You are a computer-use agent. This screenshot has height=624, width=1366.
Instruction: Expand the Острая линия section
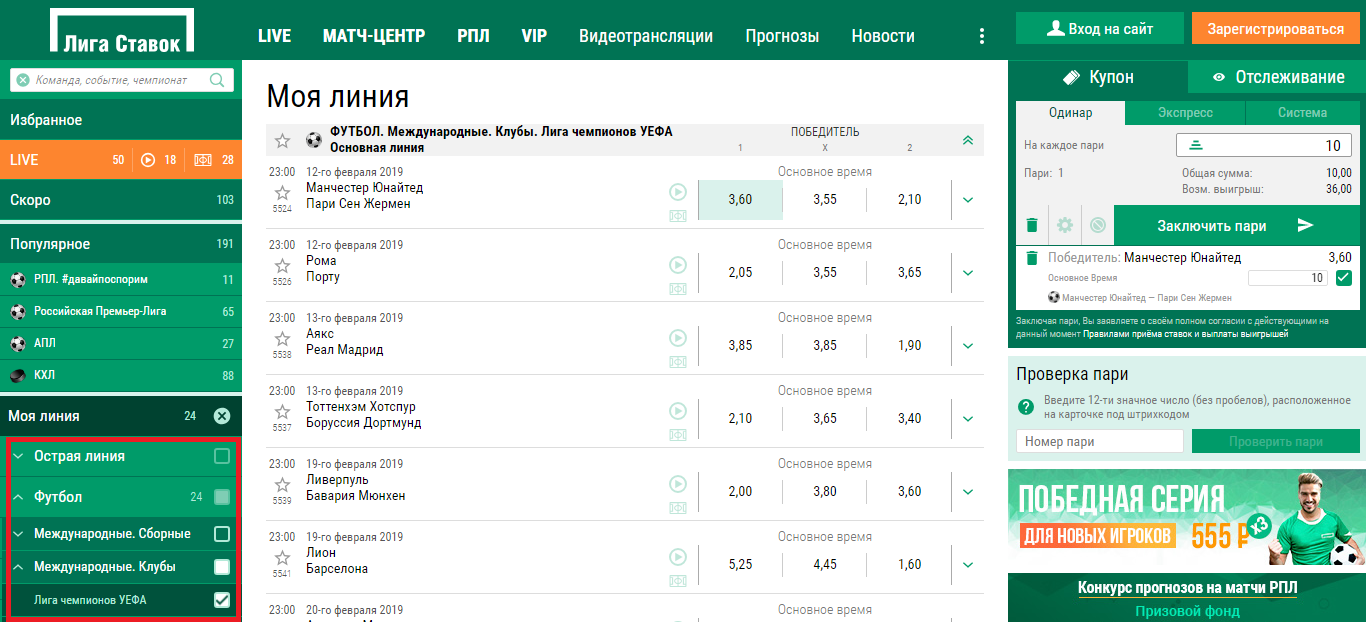pyautogui.click(x=18, y=456)
